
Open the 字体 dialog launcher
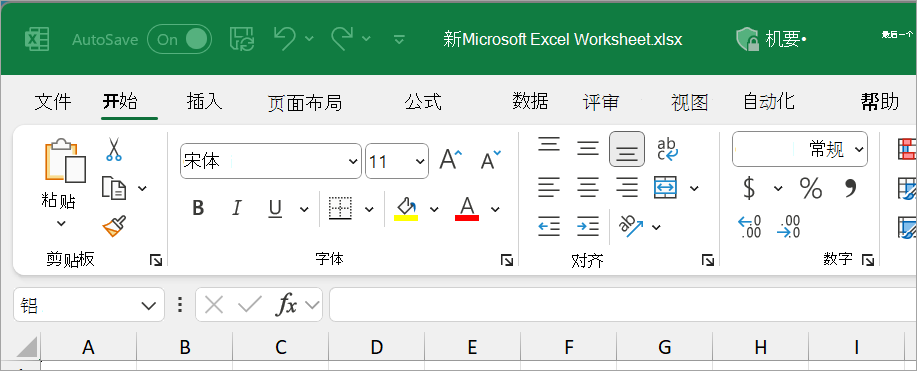pos(507,260)
